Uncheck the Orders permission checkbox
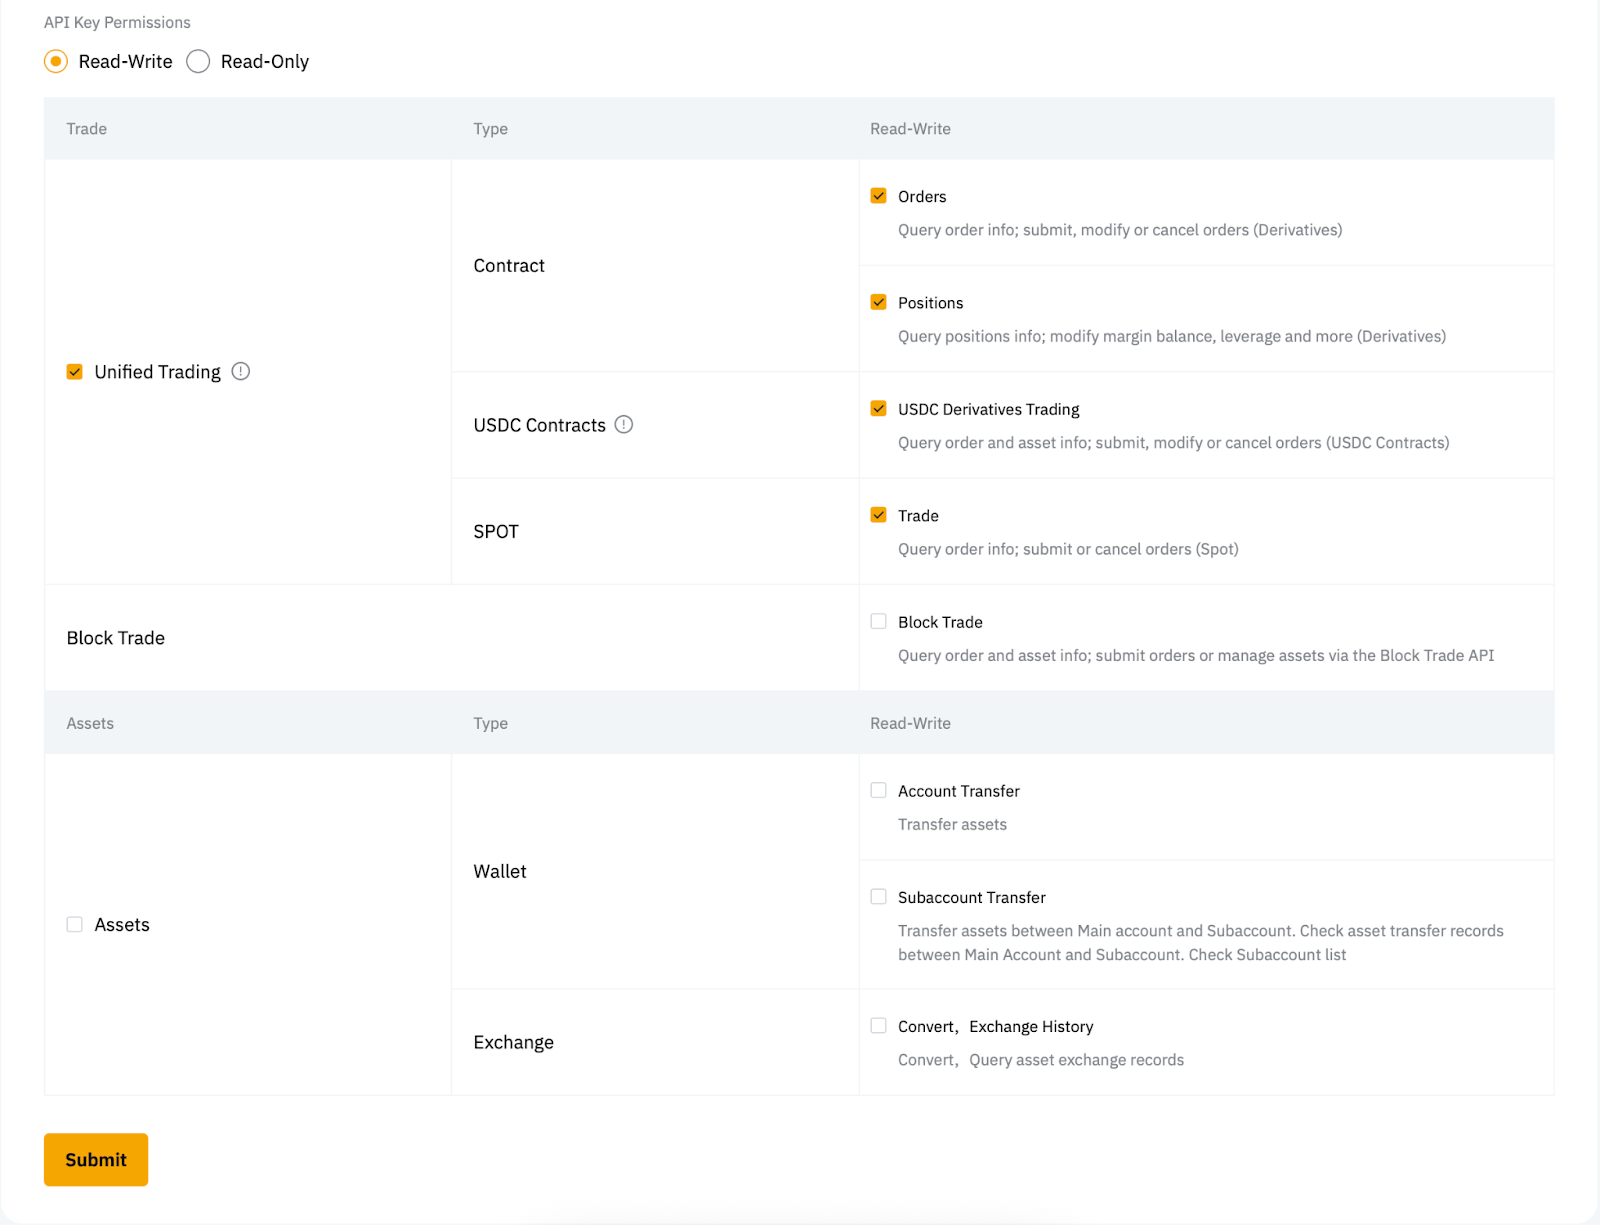 (879, 196)
